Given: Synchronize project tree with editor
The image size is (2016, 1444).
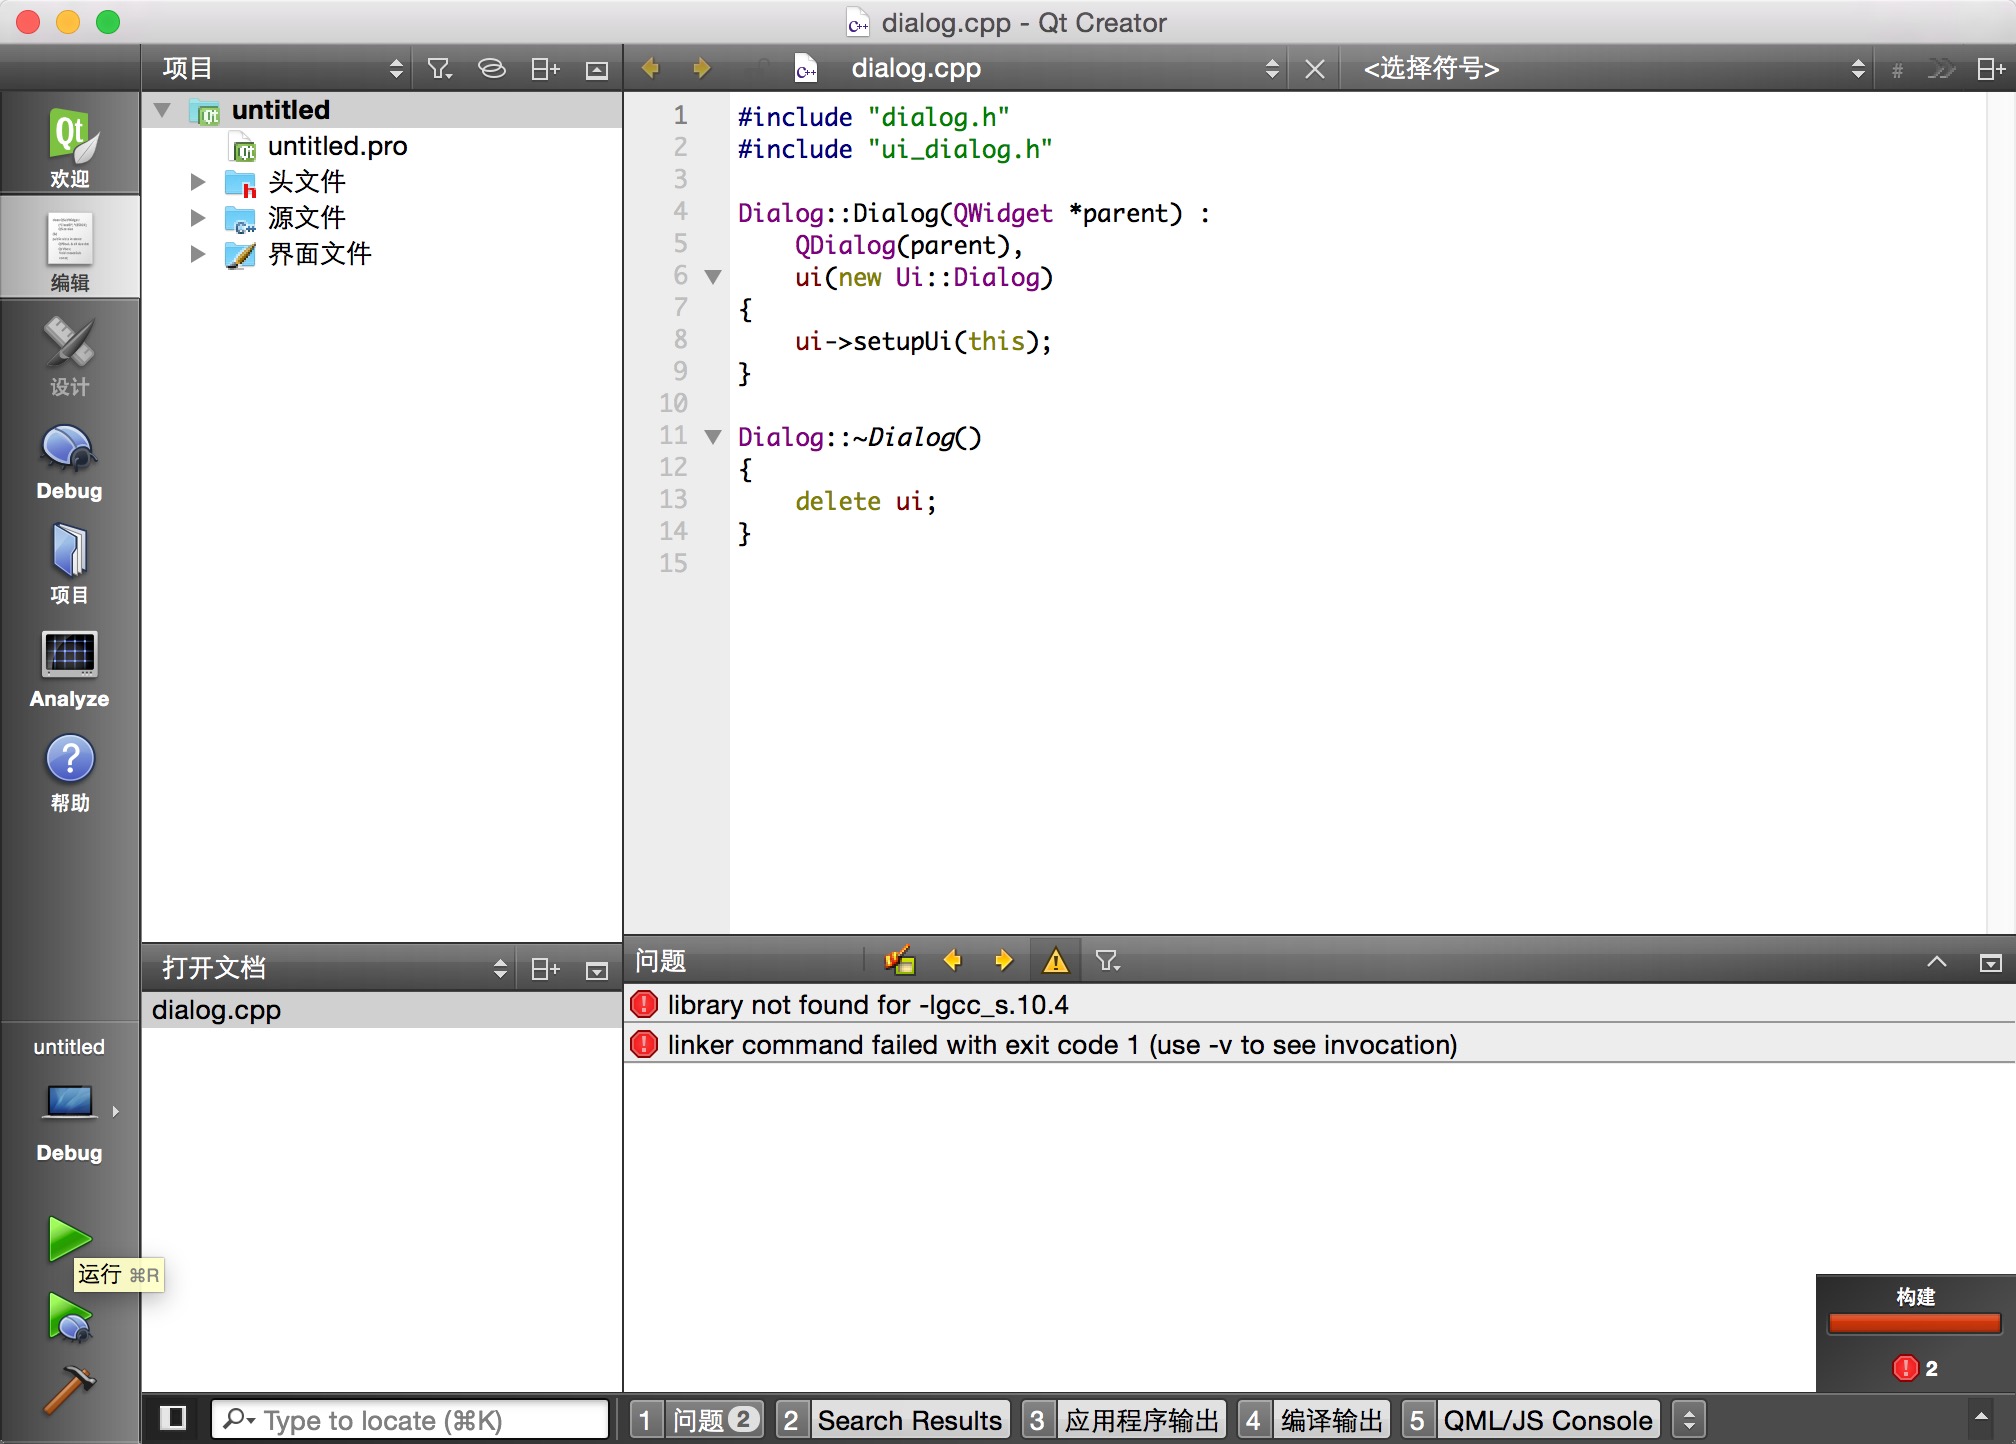Looking at the screenshot, I should coord(491,69).
